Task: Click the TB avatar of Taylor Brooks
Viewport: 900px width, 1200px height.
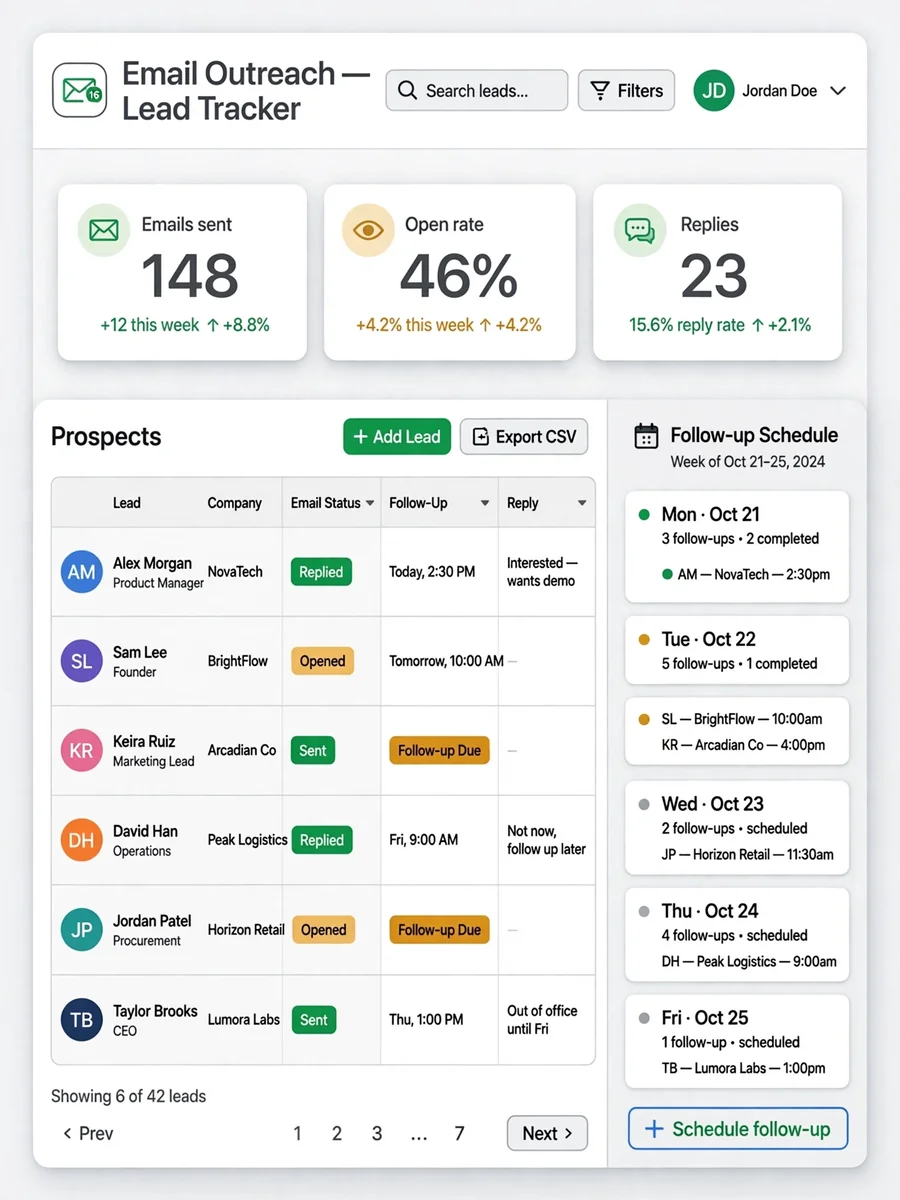Action: [81, 1020]
